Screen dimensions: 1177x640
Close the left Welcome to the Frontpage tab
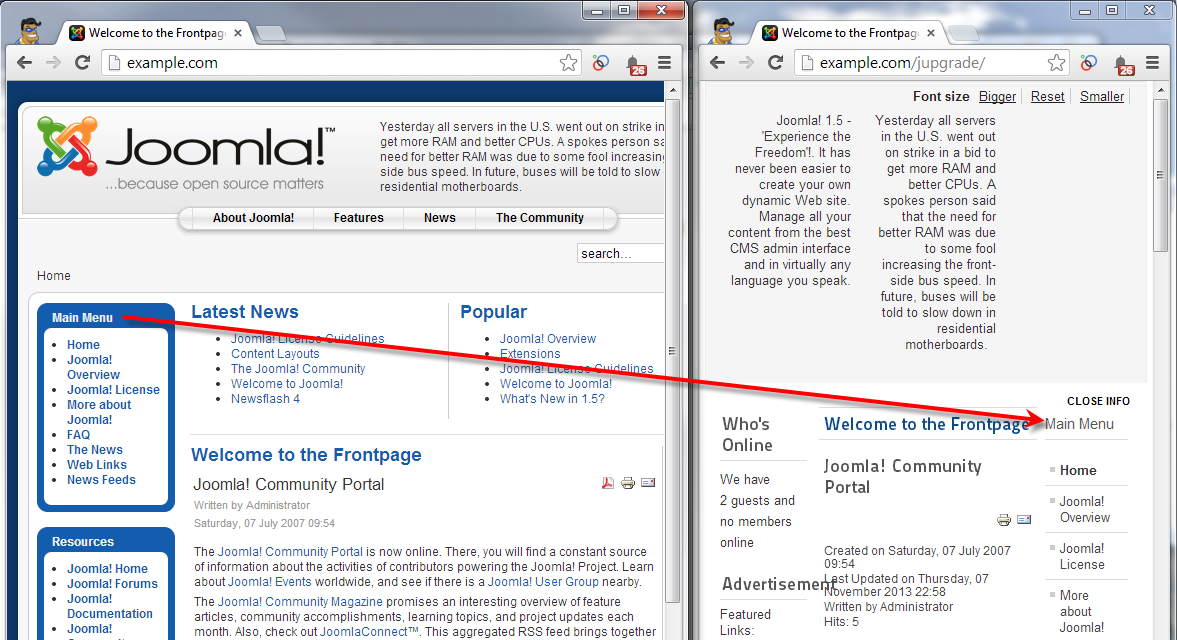coord(238,33)
